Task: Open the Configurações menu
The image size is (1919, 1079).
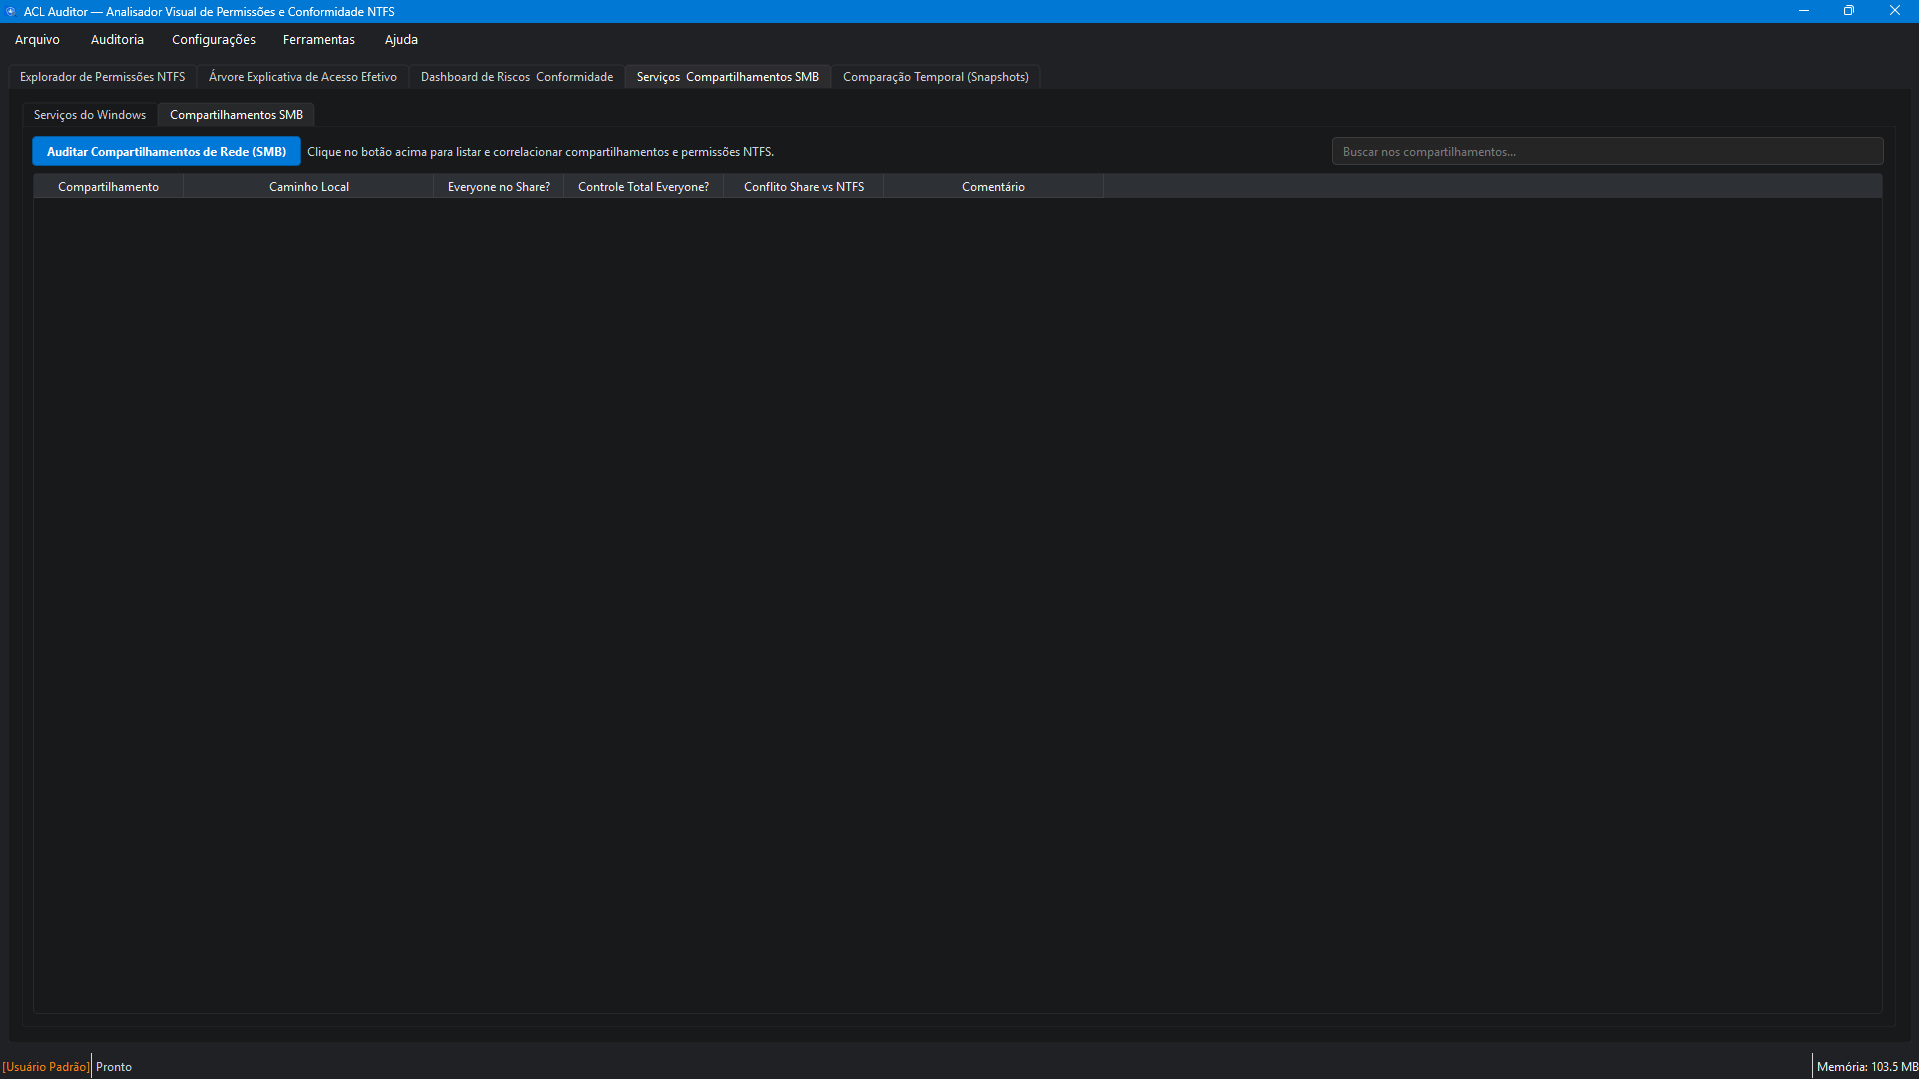Action: pos(214,40)
